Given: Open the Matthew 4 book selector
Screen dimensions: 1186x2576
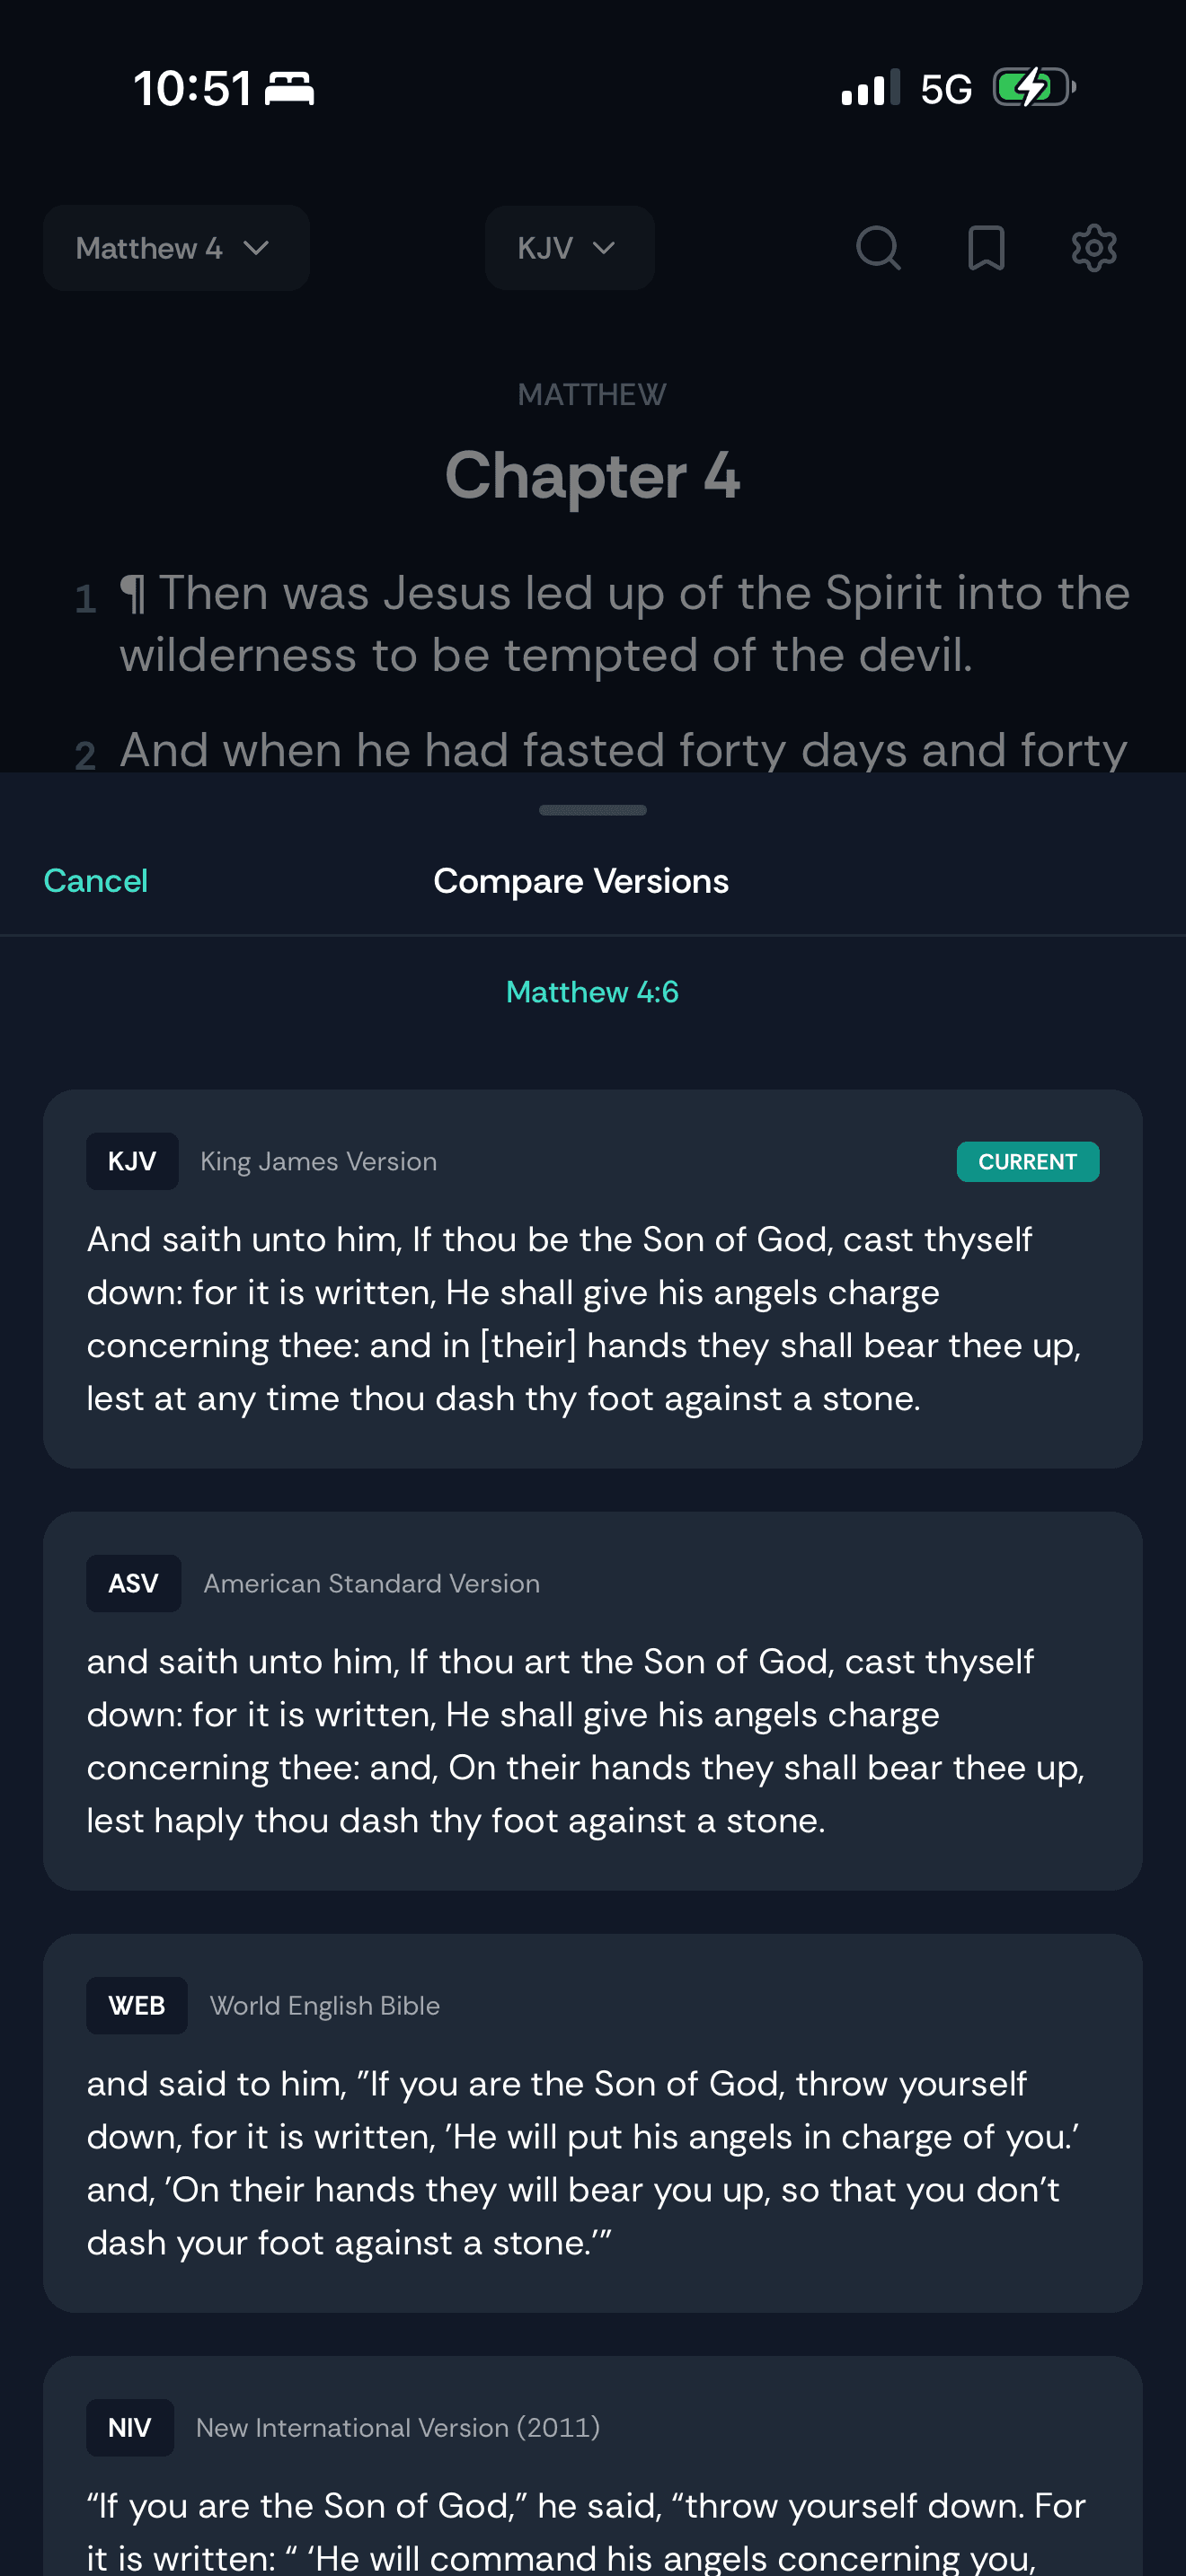Looking at the screenshot, I should pyautogui.click(x=175, y=248).
